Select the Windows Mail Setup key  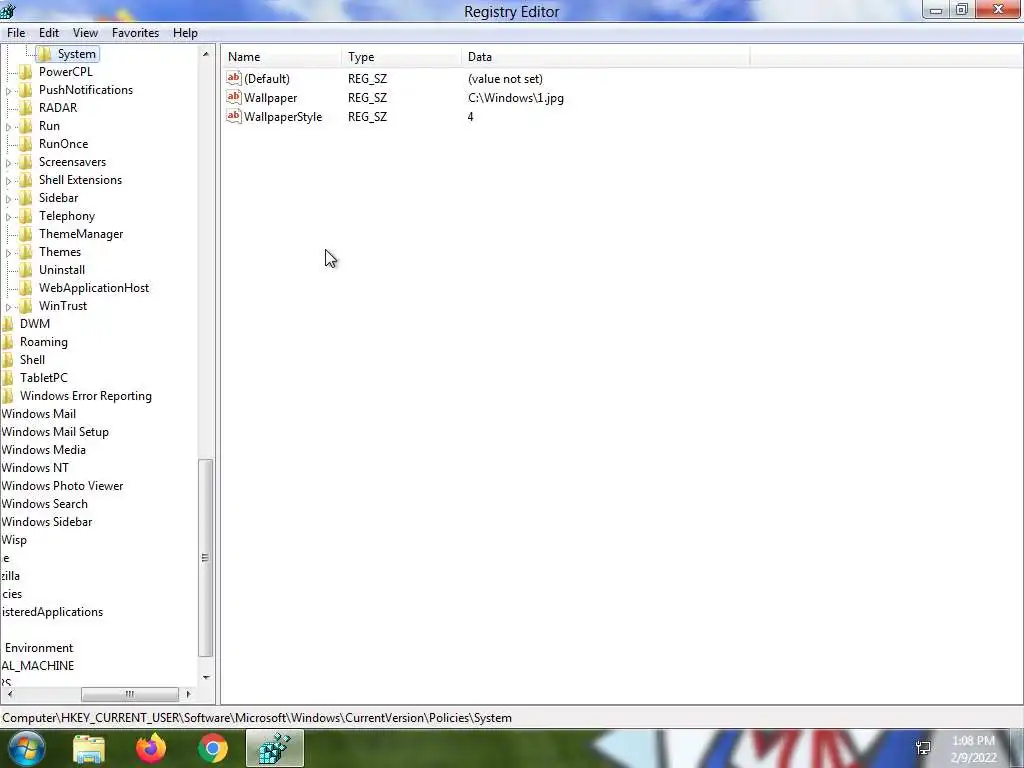(55, 432)
